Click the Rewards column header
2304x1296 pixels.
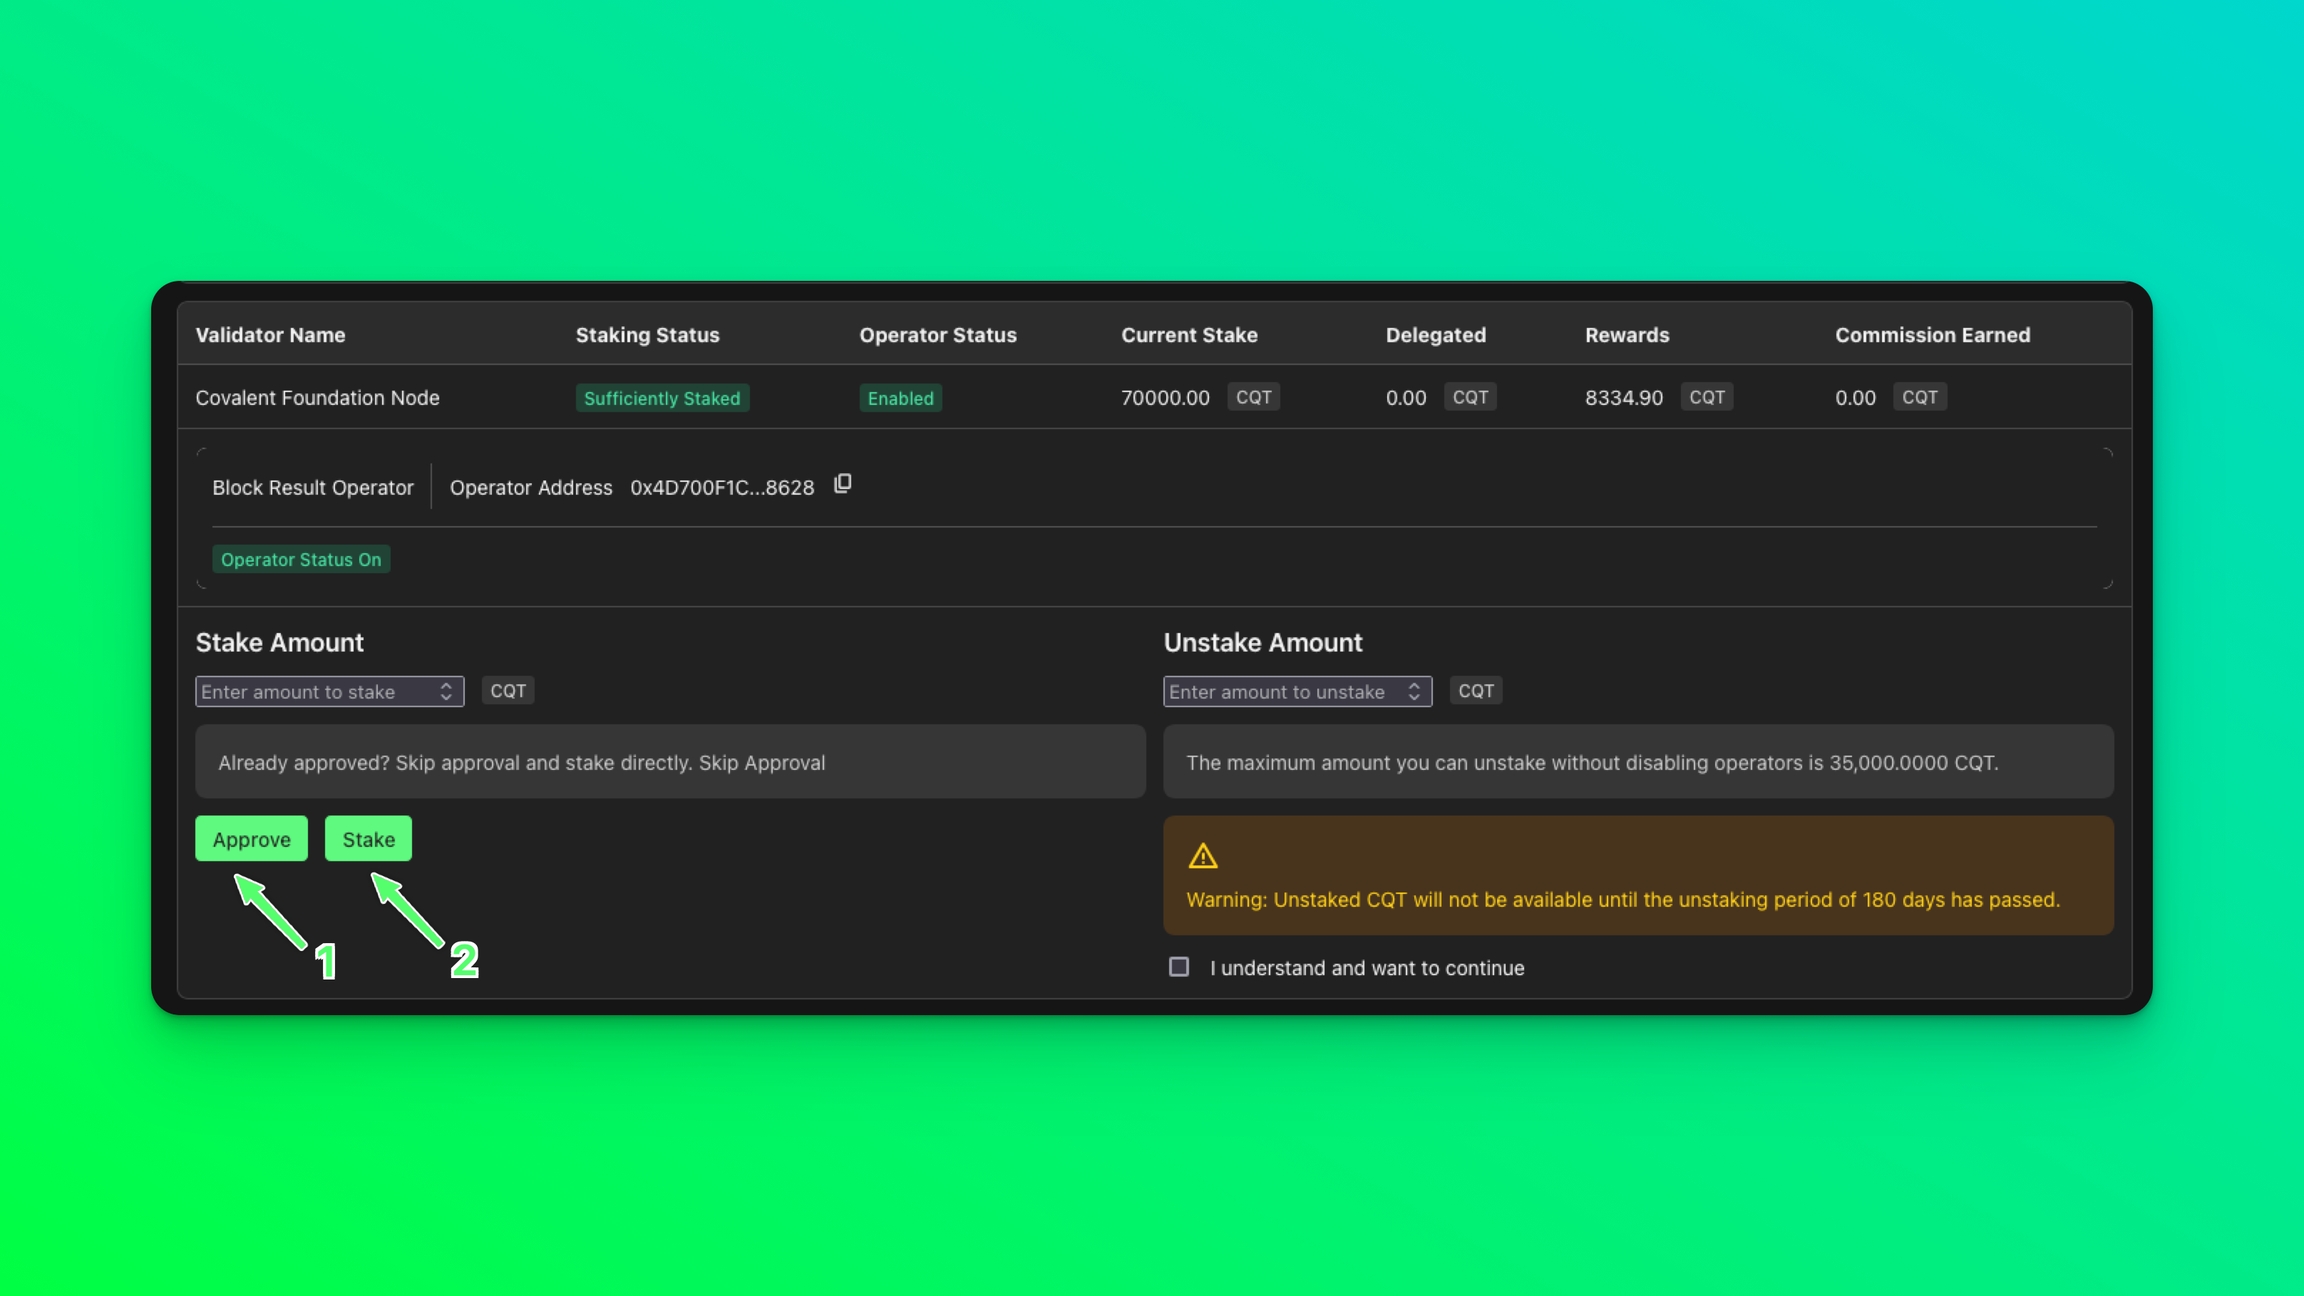(x=1626, y=335)
